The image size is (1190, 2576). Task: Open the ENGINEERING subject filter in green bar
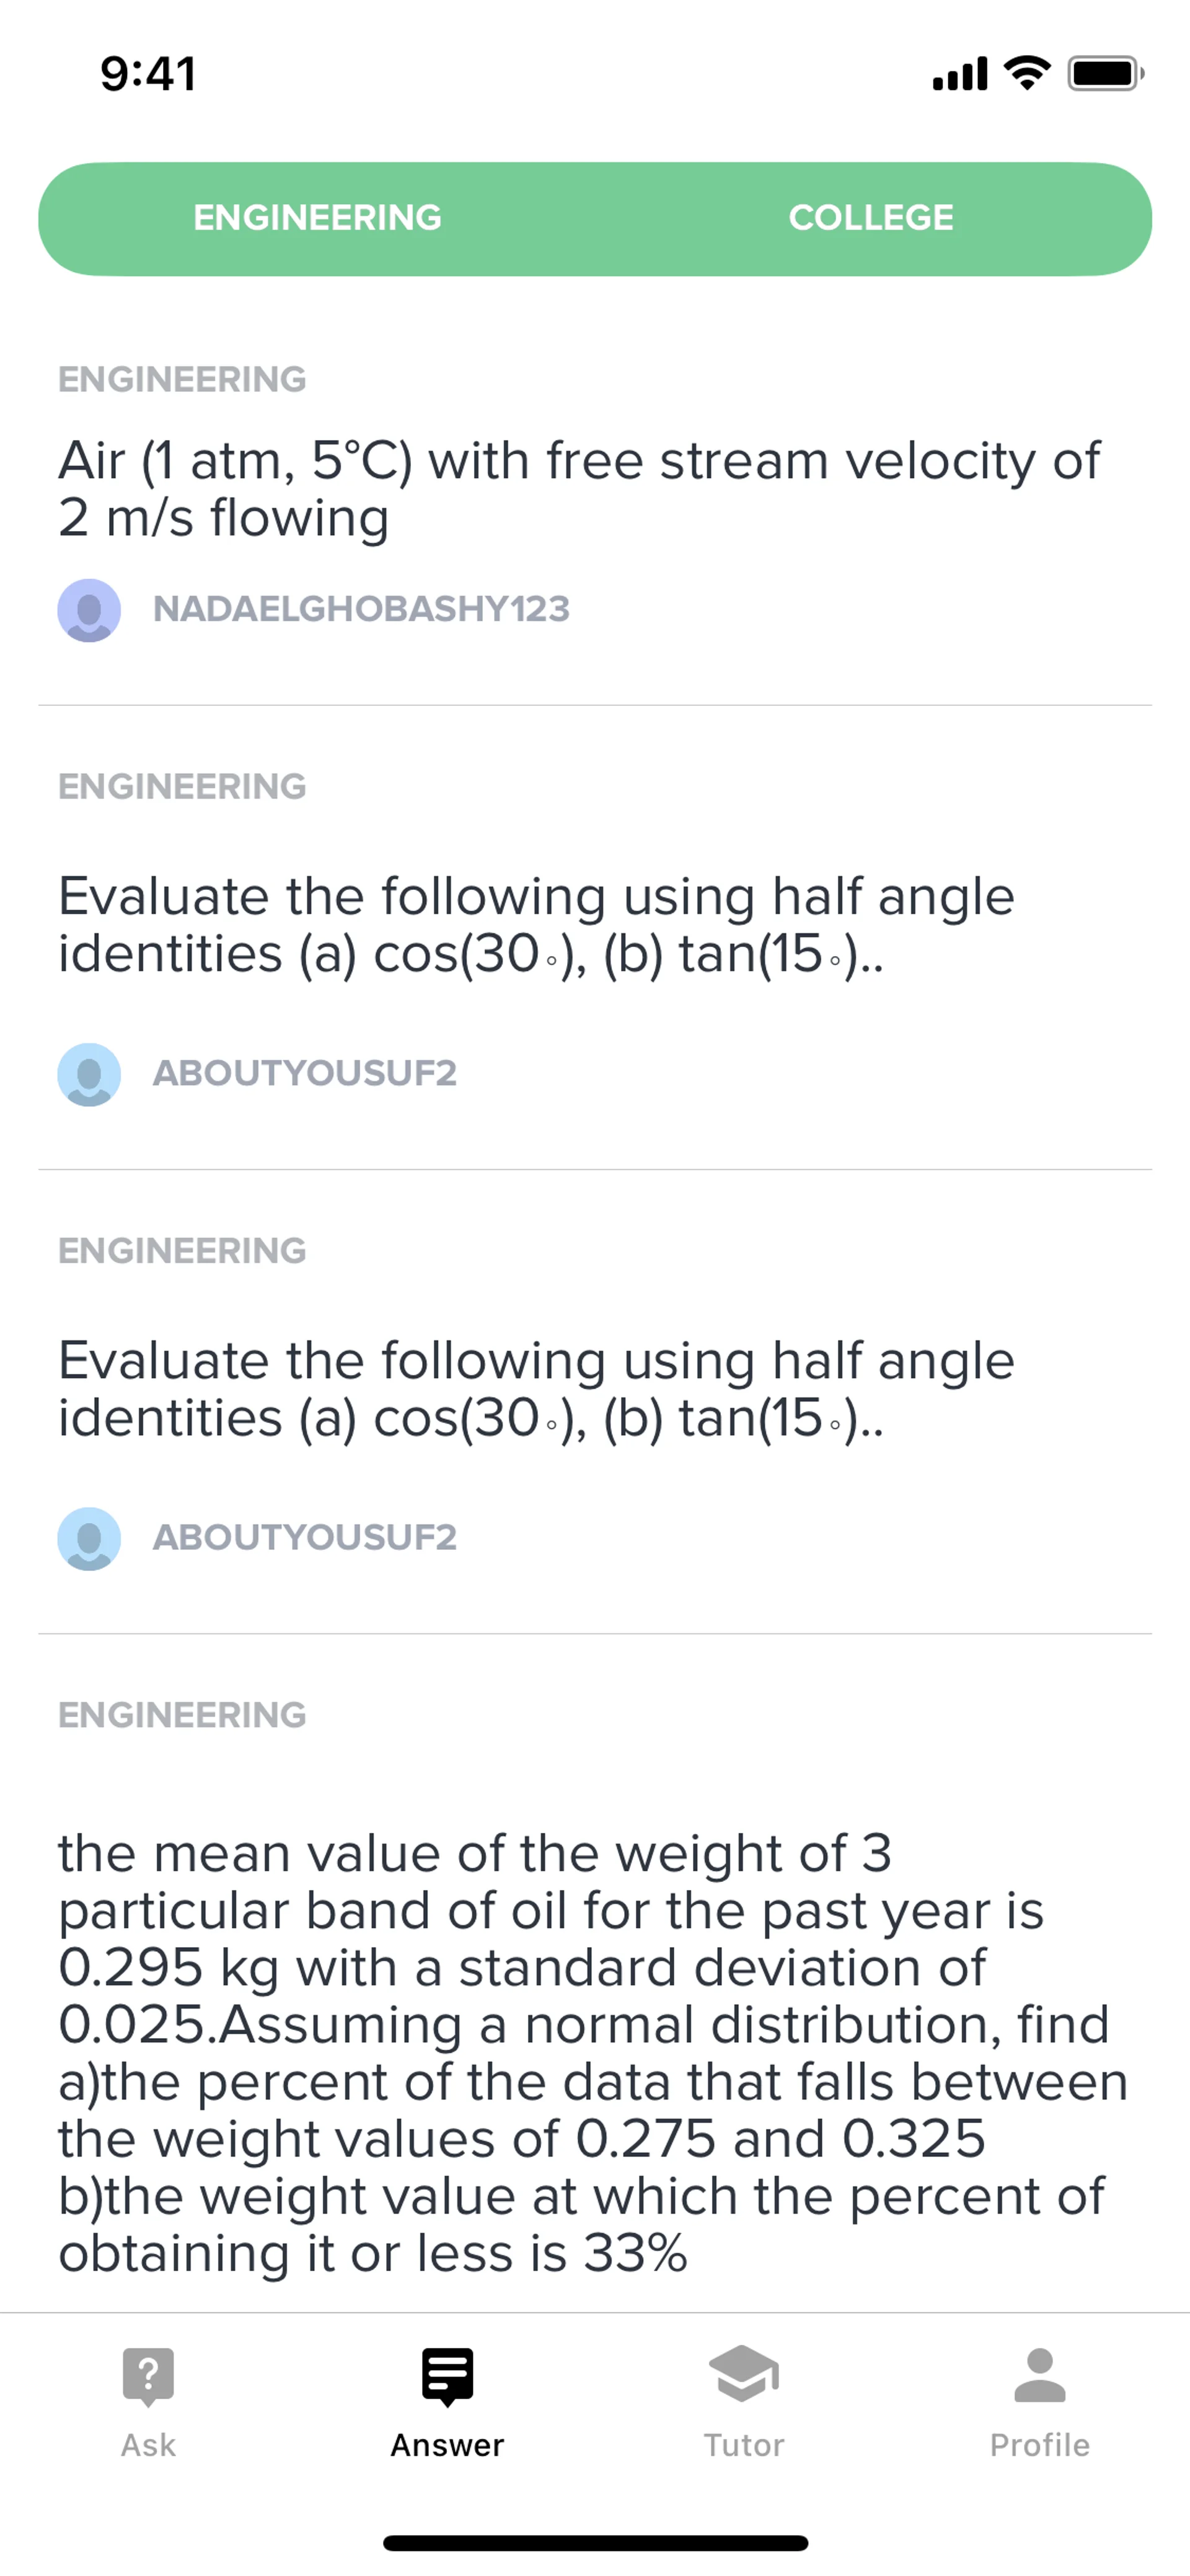(317, 218)
